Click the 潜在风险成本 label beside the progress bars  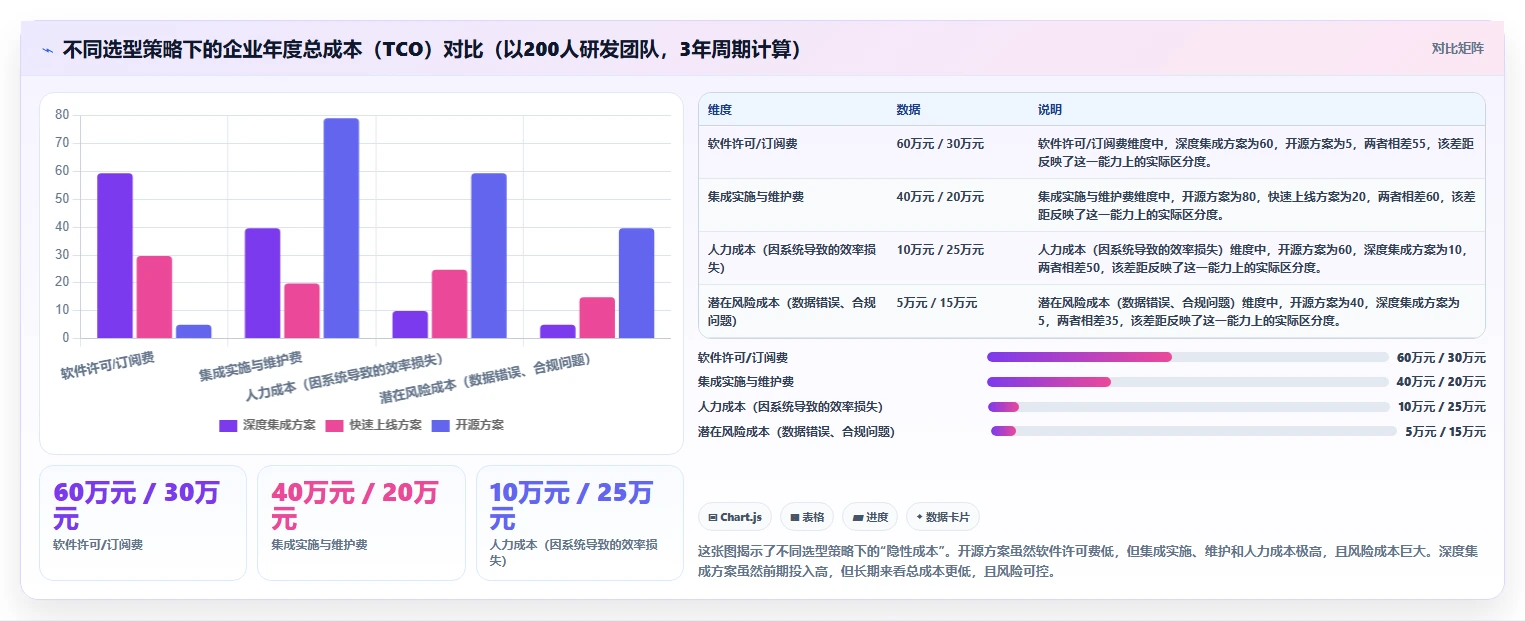pyautogui.click(x=796, y=431)
